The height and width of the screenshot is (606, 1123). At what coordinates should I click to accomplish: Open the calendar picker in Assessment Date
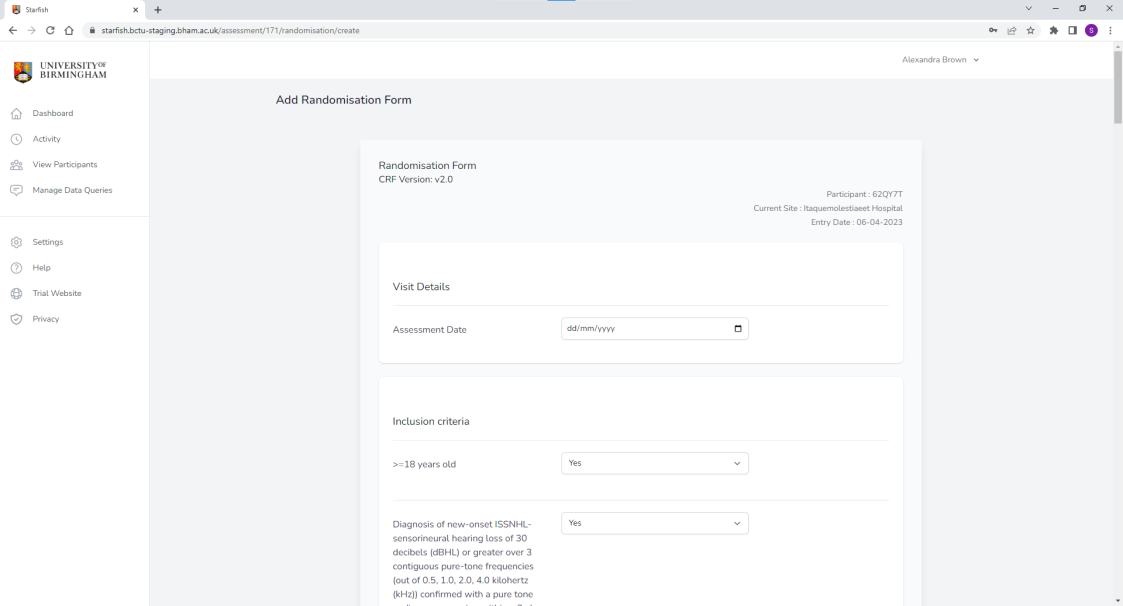(738, 329)
